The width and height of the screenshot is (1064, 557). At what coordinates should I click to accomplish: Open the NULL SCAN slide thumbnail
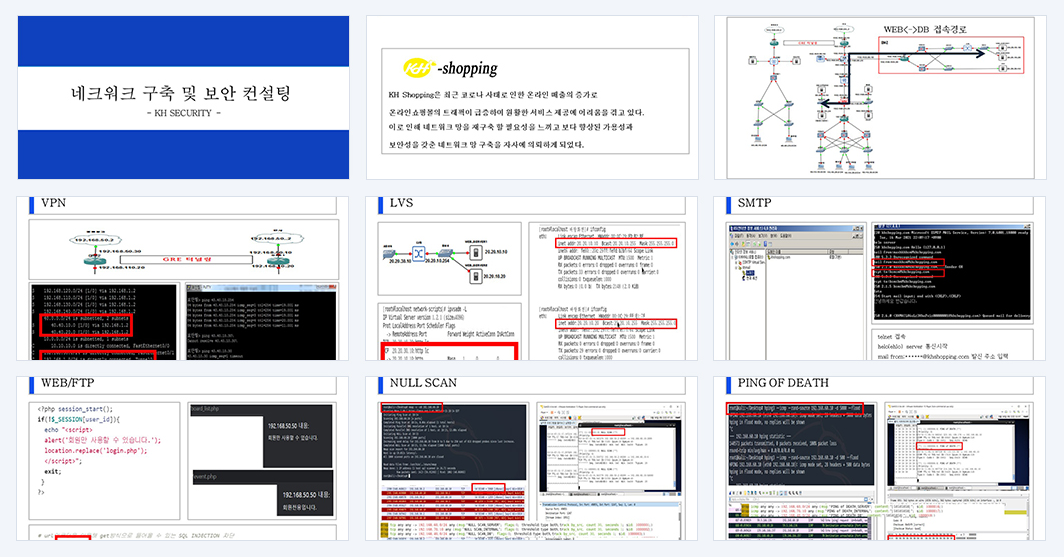point(532,459)
